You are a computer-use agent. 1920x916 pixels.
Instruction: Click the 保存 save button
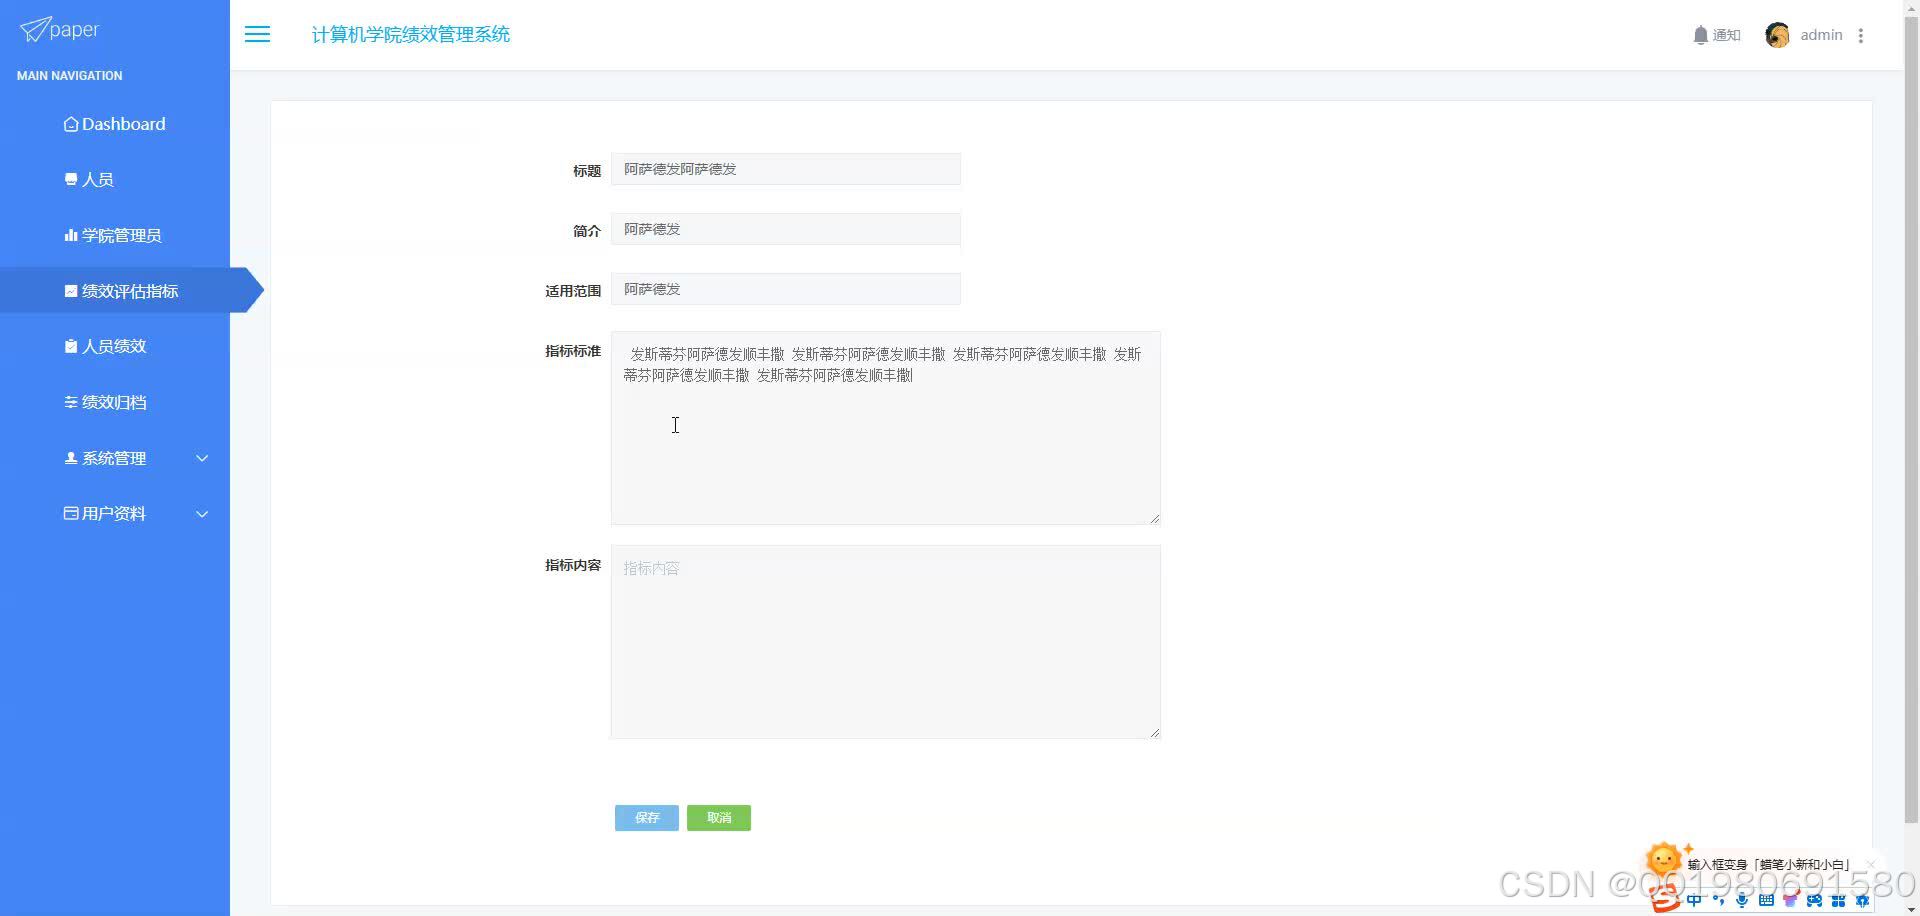pyautogui.click(x=647, y=818)
